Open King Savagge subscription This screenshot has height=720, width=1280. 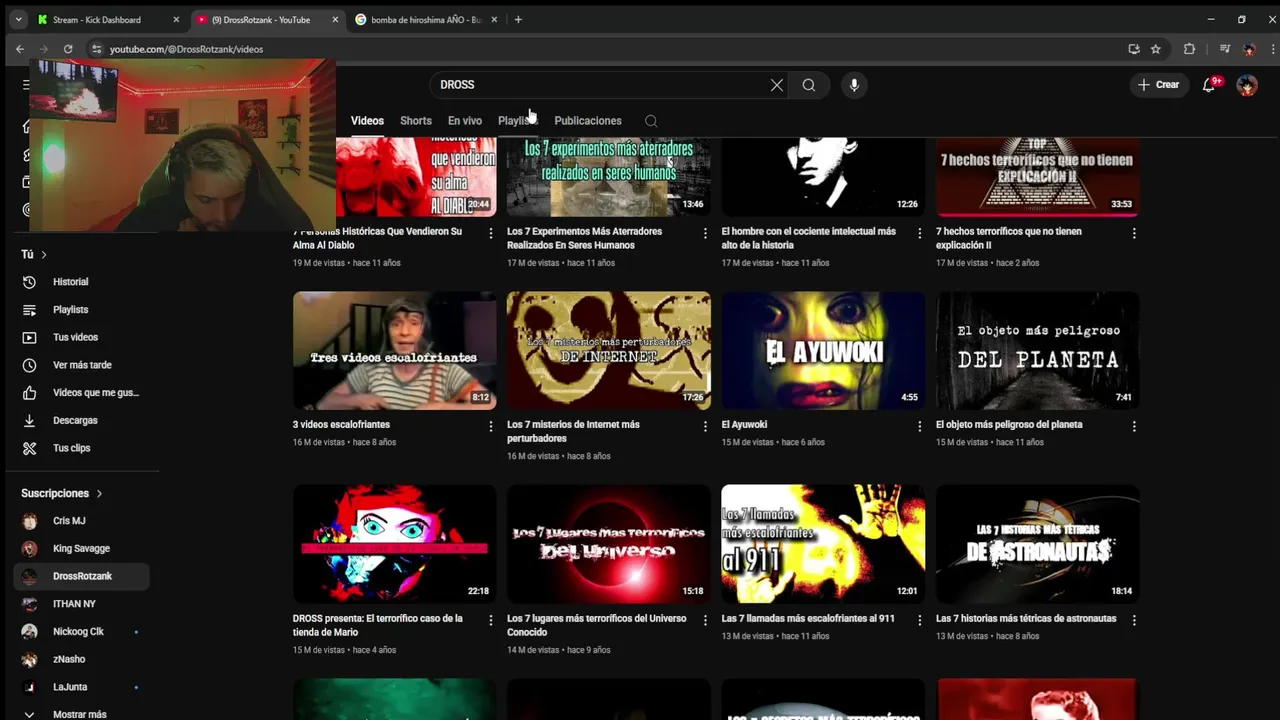coord(84,548)
